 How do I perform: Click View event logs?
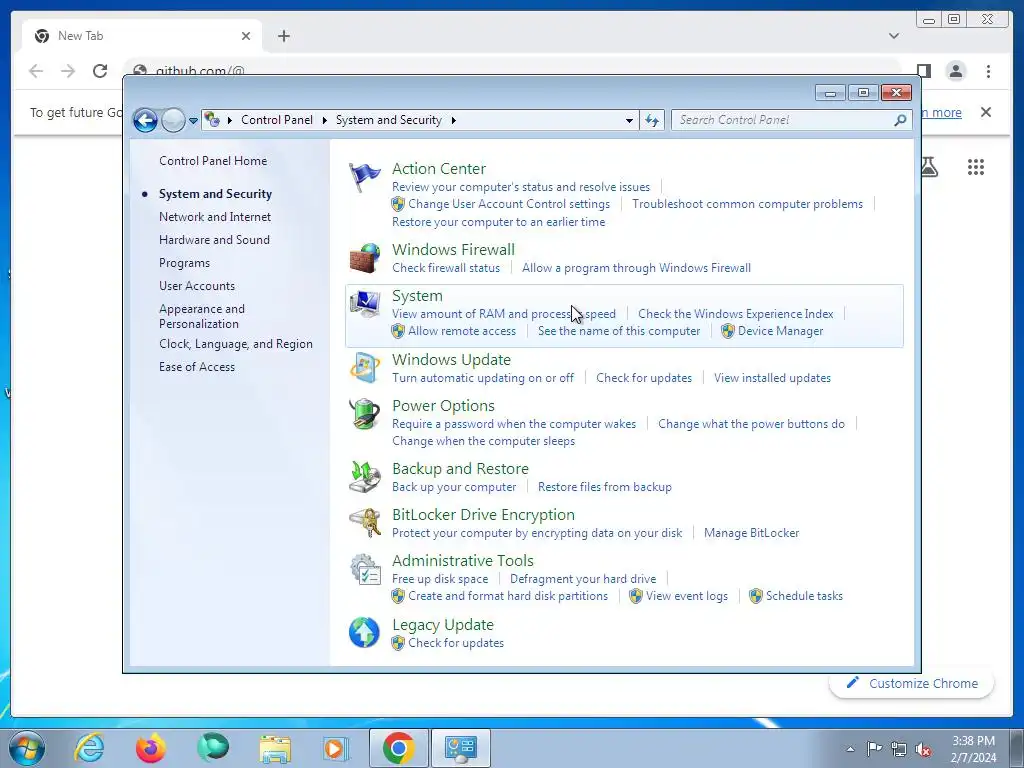tap(686, 596)
